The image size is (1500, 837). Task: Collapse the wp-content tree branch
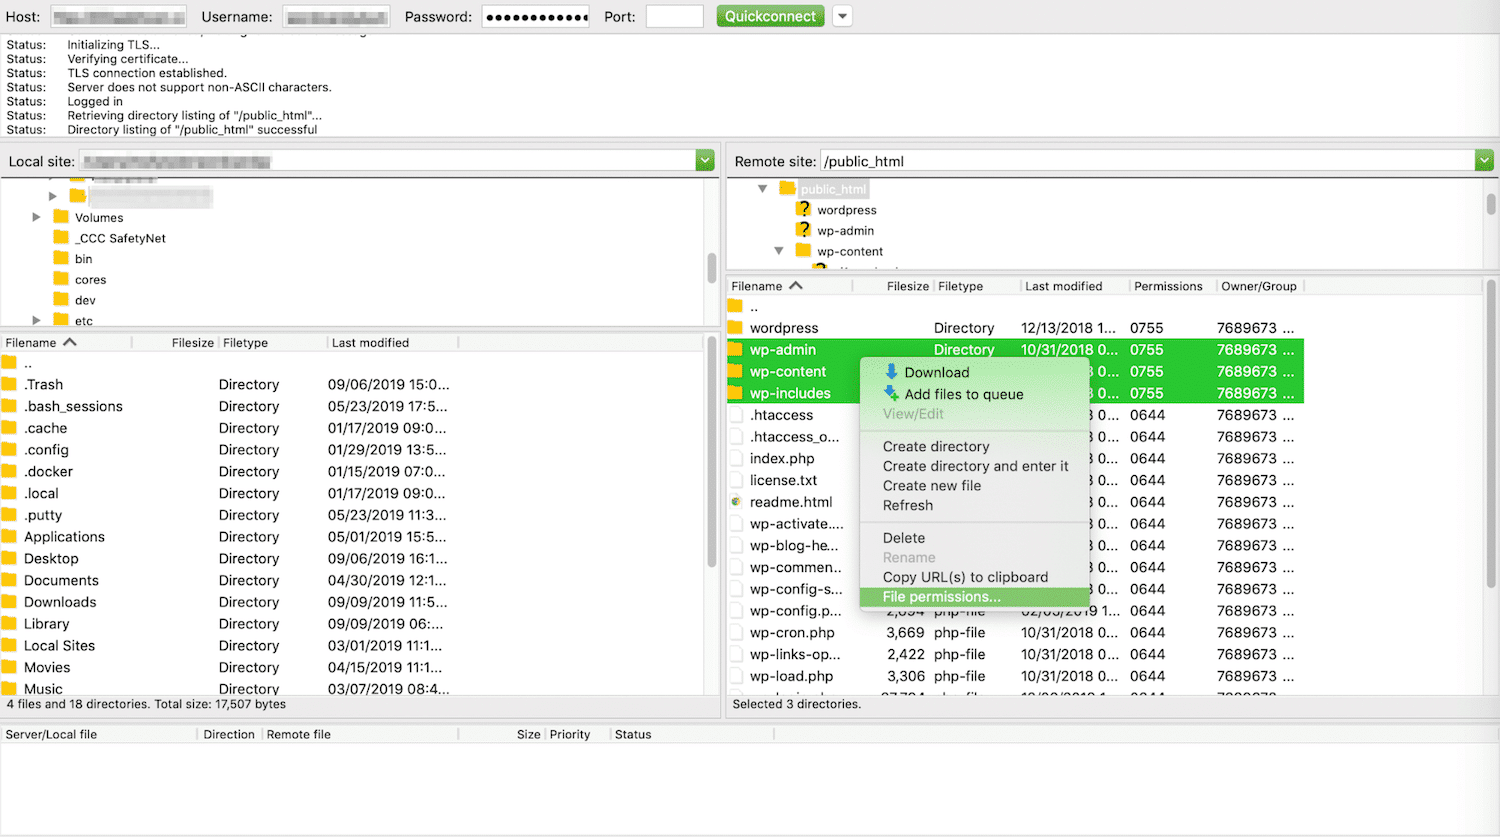pos(779,251)
